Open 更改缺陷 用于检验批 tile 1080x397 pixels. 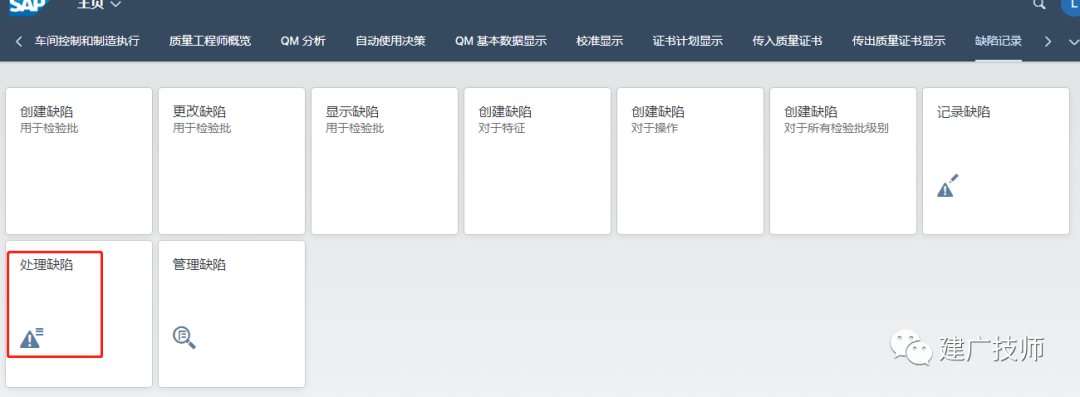[232, 161]
